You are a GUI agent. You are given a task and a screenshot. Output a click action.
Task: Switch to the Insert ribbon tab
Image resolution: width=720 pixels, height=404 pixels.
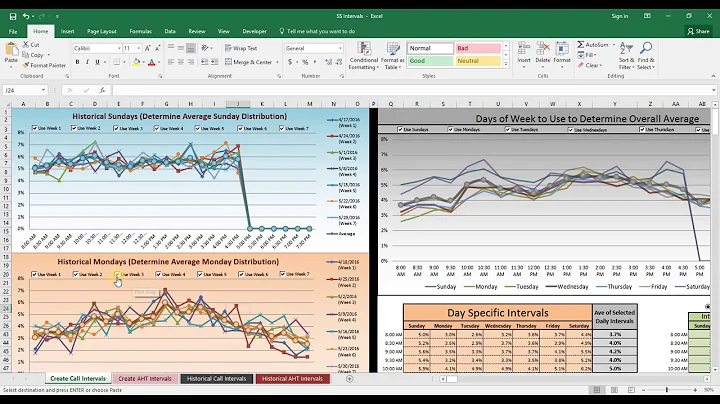68,31
